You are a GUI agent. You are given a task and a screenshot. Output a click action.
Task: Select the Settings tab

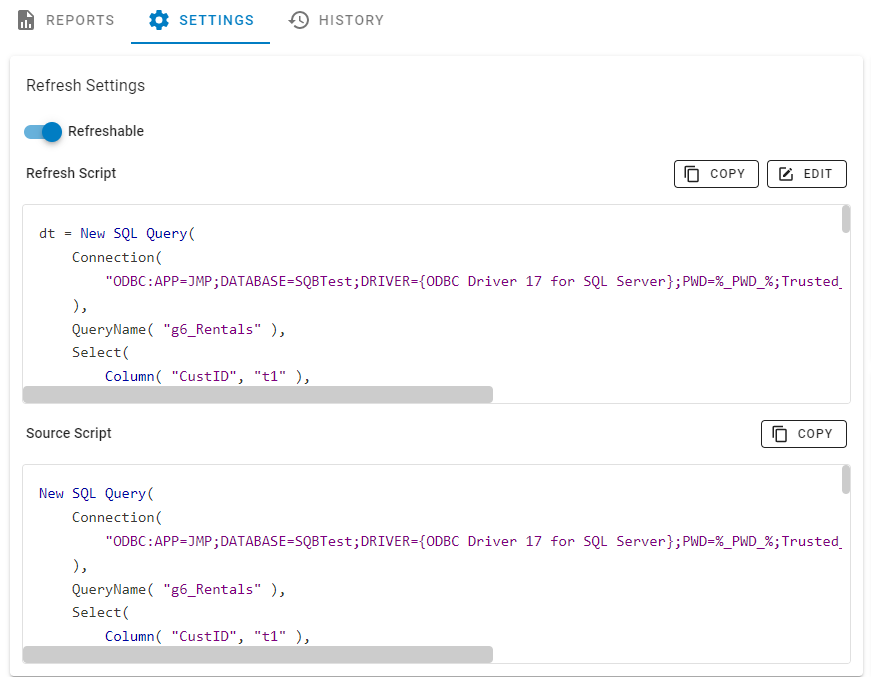[x=201, y=20]
